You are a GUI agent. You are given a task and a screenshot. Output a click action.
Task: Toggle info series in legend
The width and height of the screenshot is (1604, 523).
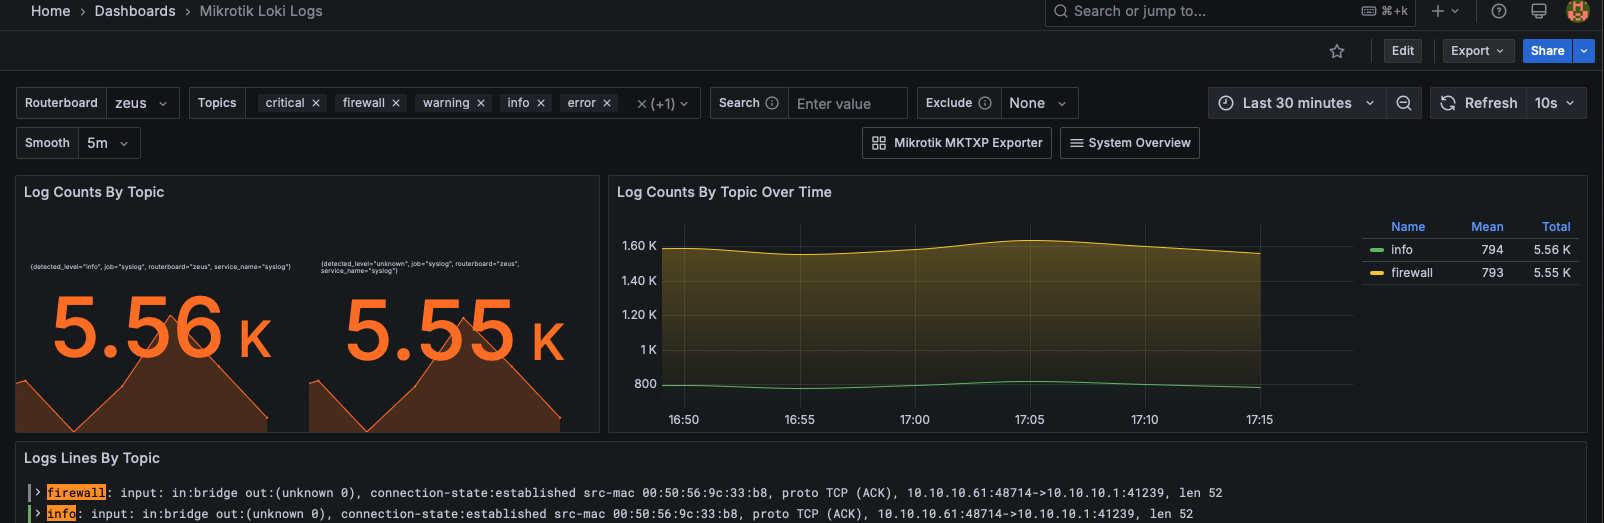point(1401,250)
